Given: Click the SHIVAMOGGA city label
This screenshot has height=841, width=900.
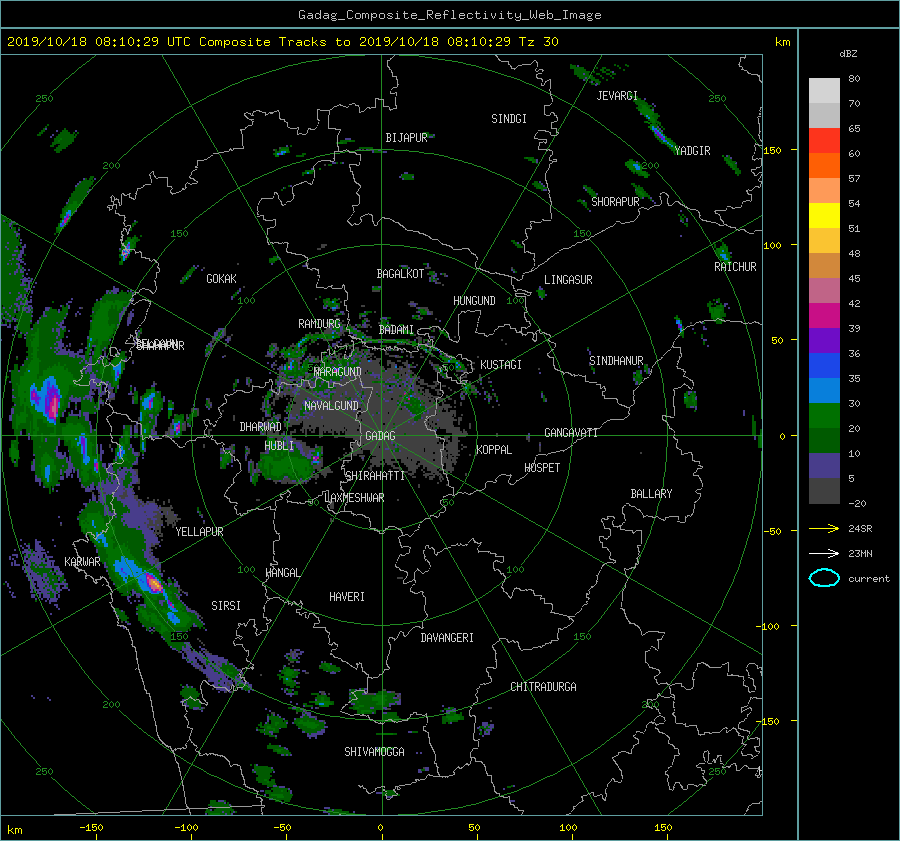Looking at the screenshot, I should [374, 752].
